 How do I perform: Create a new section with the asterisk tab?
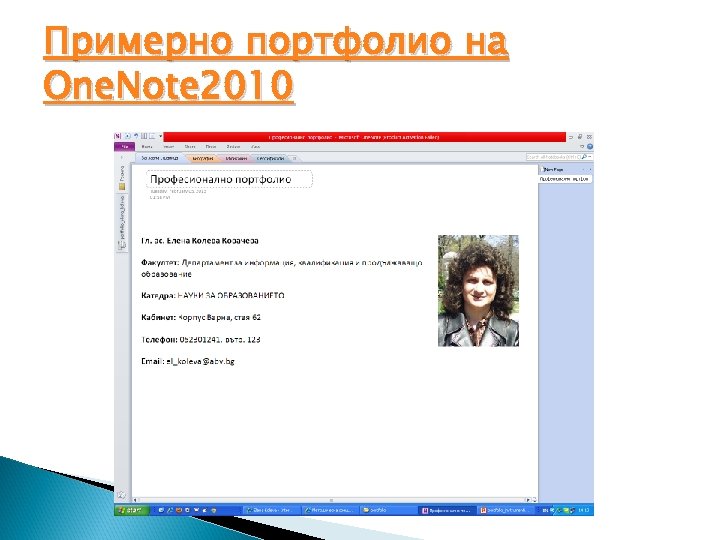[294, 158]
